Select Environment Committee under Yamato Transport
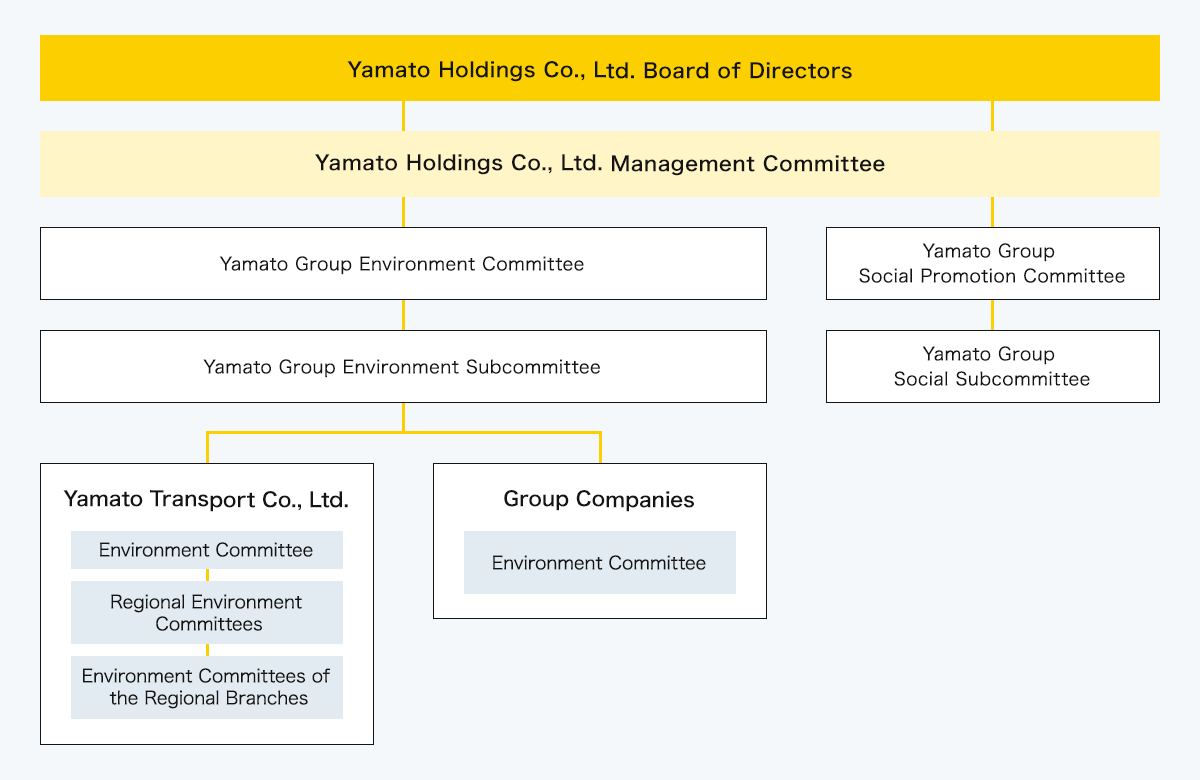 click(x=207, y=550)
